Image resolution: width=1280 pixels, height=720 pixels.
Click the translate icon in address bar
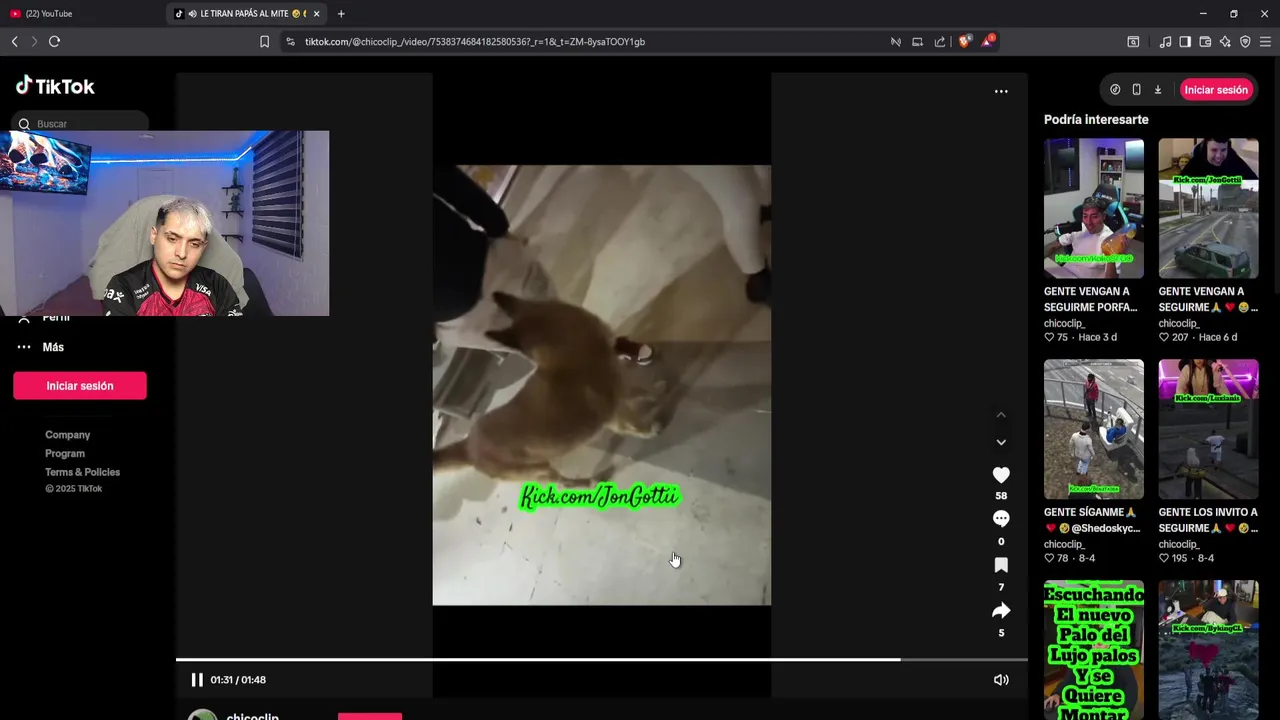coord(896,42)
